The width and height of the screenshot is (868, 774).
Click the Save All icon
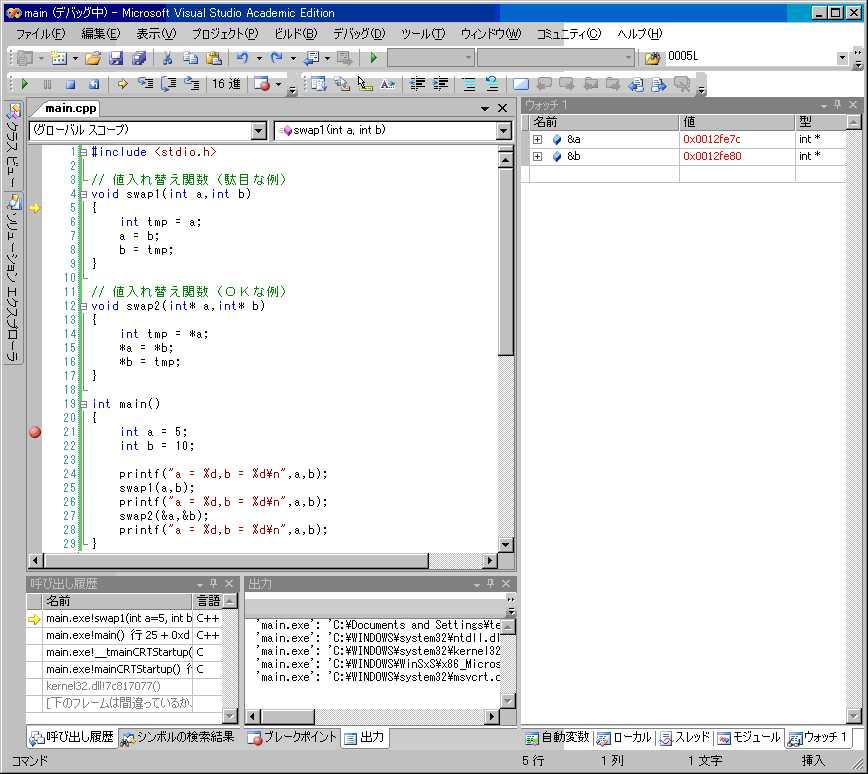(138, 58)
